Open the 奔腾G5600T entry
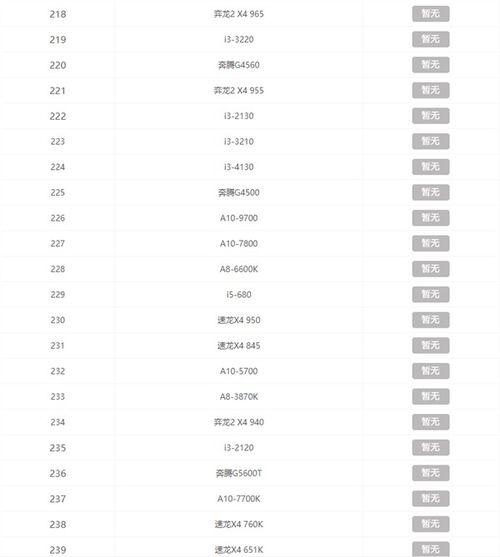The width and height of the screenshot is (500, 557). 239,473
